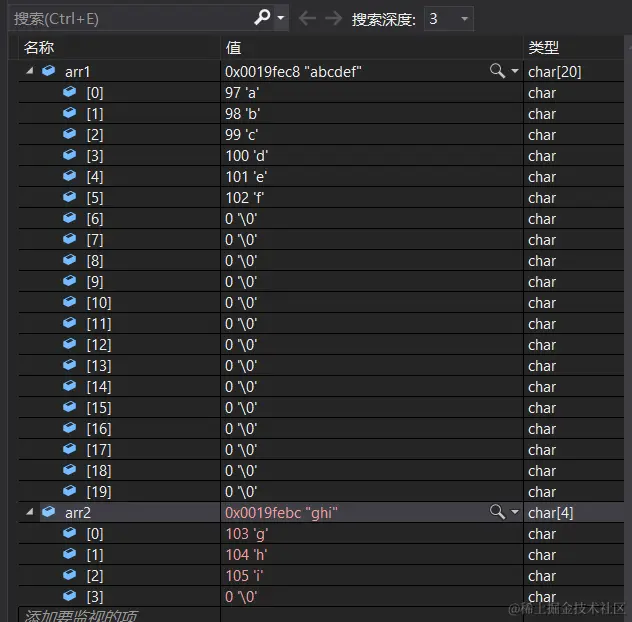The width and height of the screenshot is (632, 622).
Task: Click the 名称 column header
Action: 119,48
